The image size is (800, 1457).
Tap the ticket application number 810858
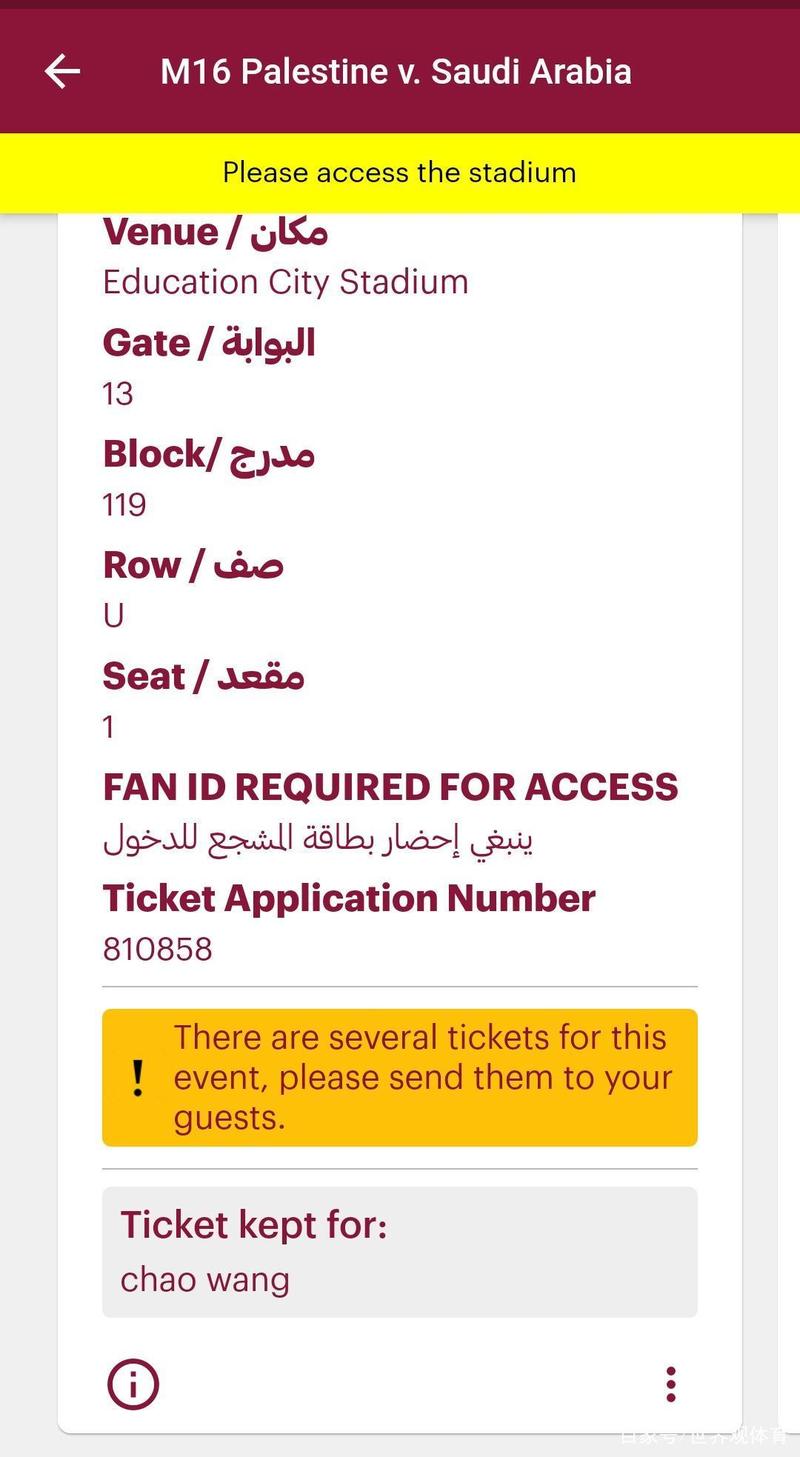click(158, 948)
